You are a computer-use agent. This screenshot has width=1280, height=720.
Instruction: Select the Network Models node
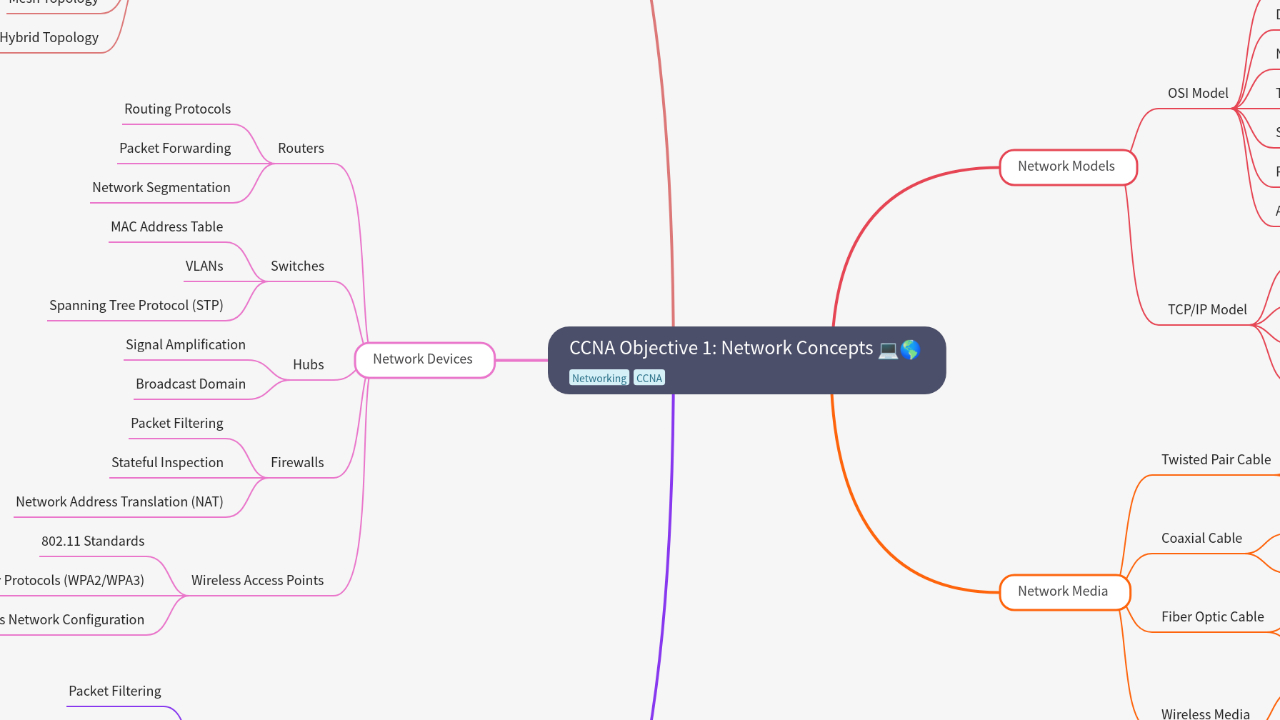point(1067,166)
